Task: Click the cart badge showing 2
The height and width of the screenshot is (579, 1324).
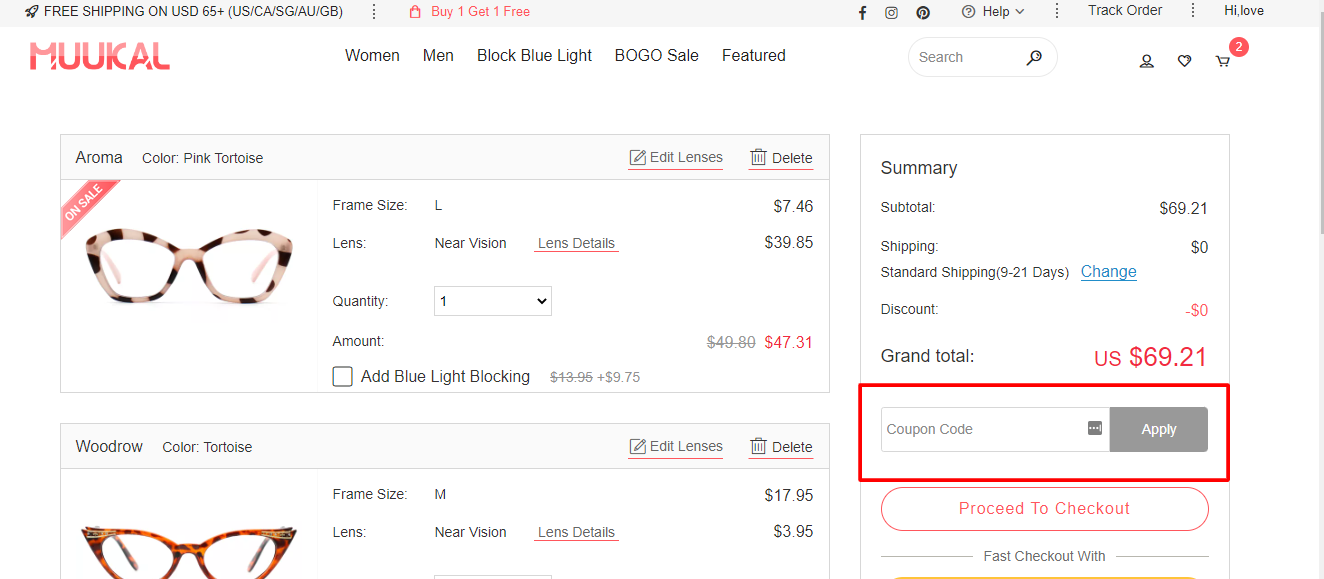Action: click(x=1239, y=47)
